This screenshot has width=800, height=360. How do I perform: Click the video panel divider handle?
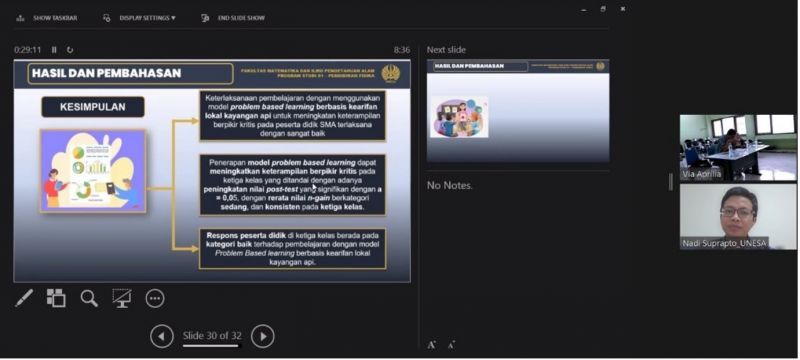[671, 182]
